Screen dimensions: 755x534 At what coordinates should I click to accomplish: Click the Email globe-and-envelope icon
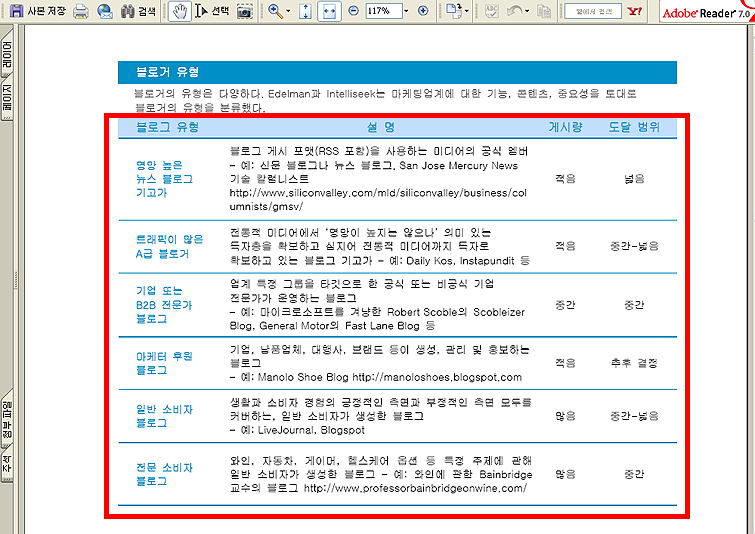[104, 11]
